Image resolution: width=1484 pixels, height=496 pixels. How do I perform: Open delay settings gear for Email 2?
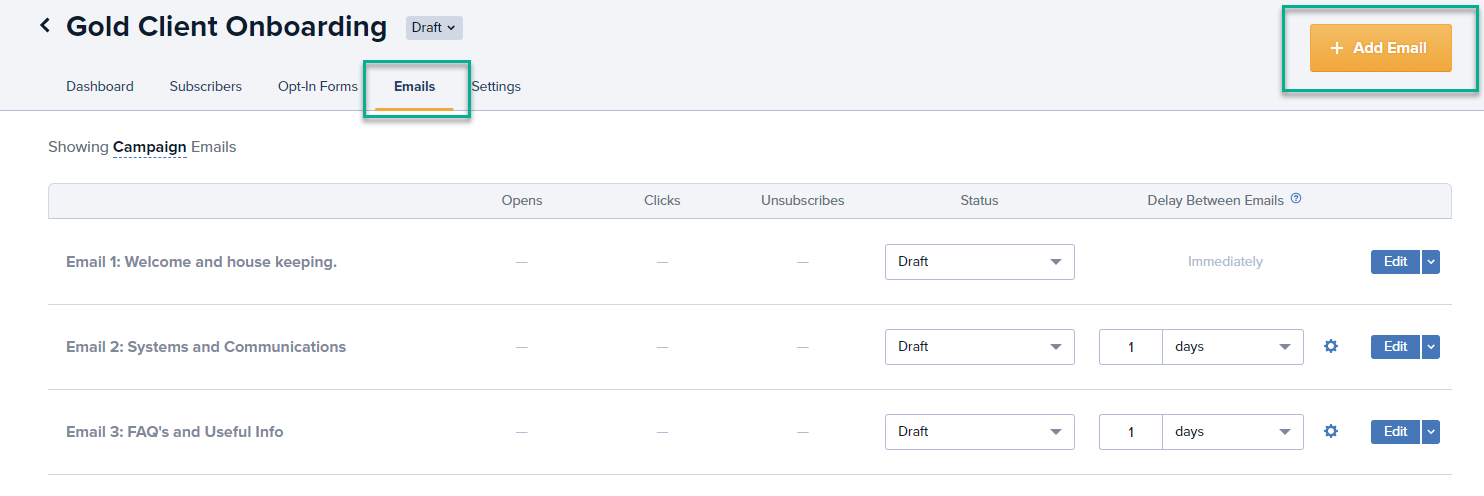(1330, 347)
